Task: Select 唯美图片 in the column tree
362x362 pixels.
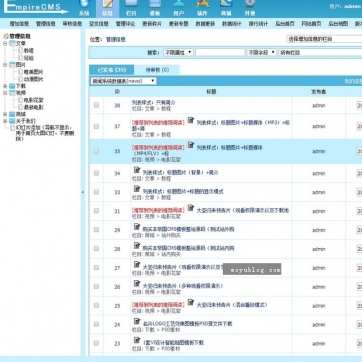Action: click(x=34, y=72)
